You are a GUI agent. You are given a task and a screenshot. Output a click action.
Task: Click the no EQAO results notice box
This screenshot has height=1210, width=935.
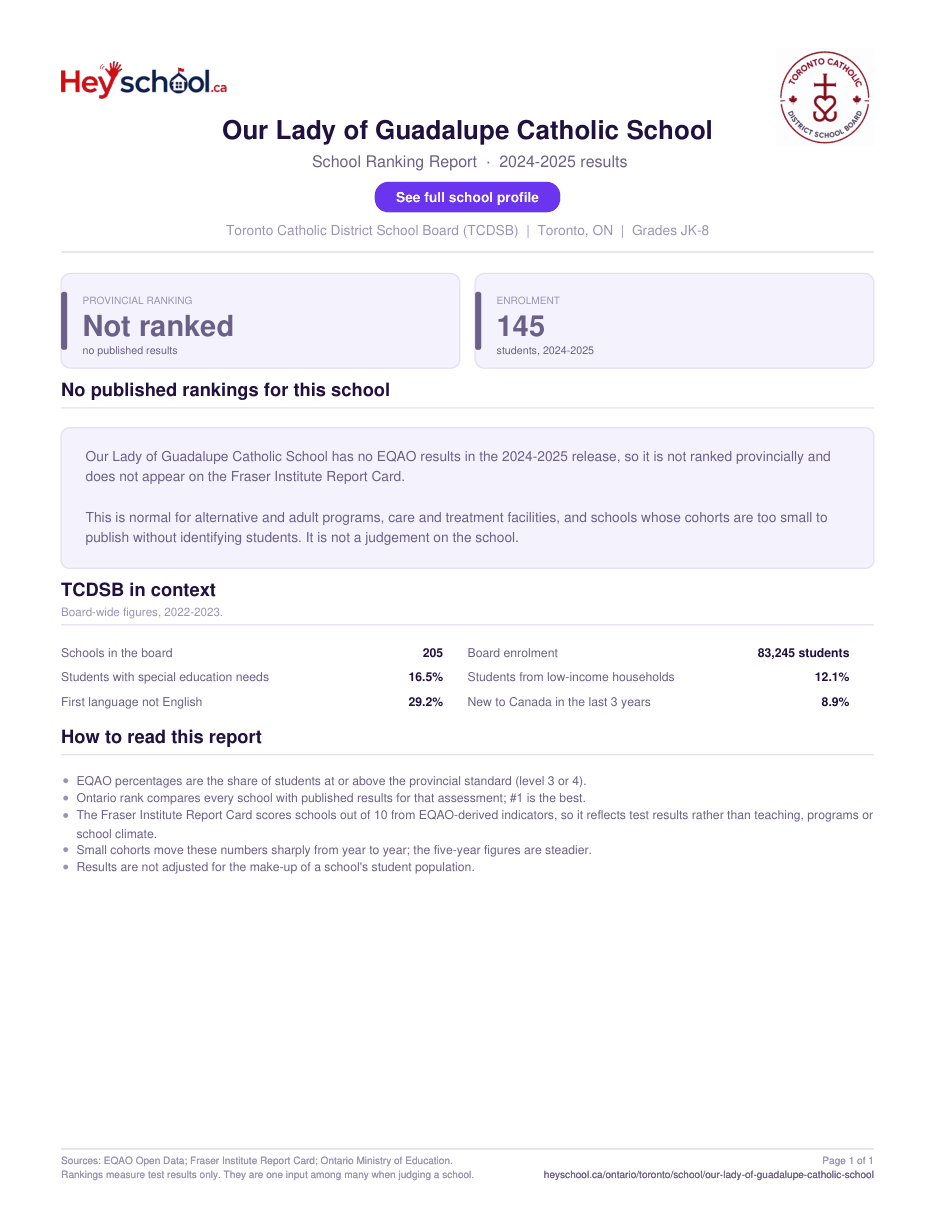tap(467, 498)
